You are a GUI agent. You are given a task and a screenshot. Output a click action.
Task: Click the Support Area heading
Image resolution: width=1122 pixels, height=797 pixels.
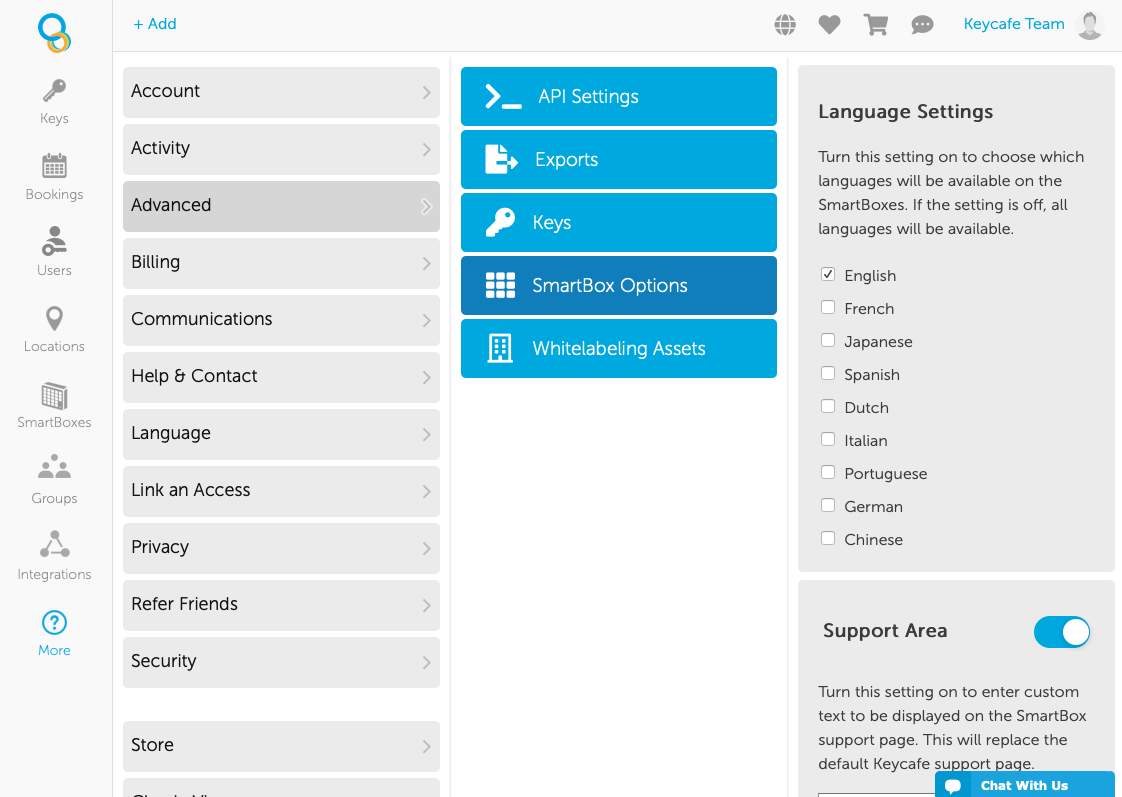click(x=885, y=631)
